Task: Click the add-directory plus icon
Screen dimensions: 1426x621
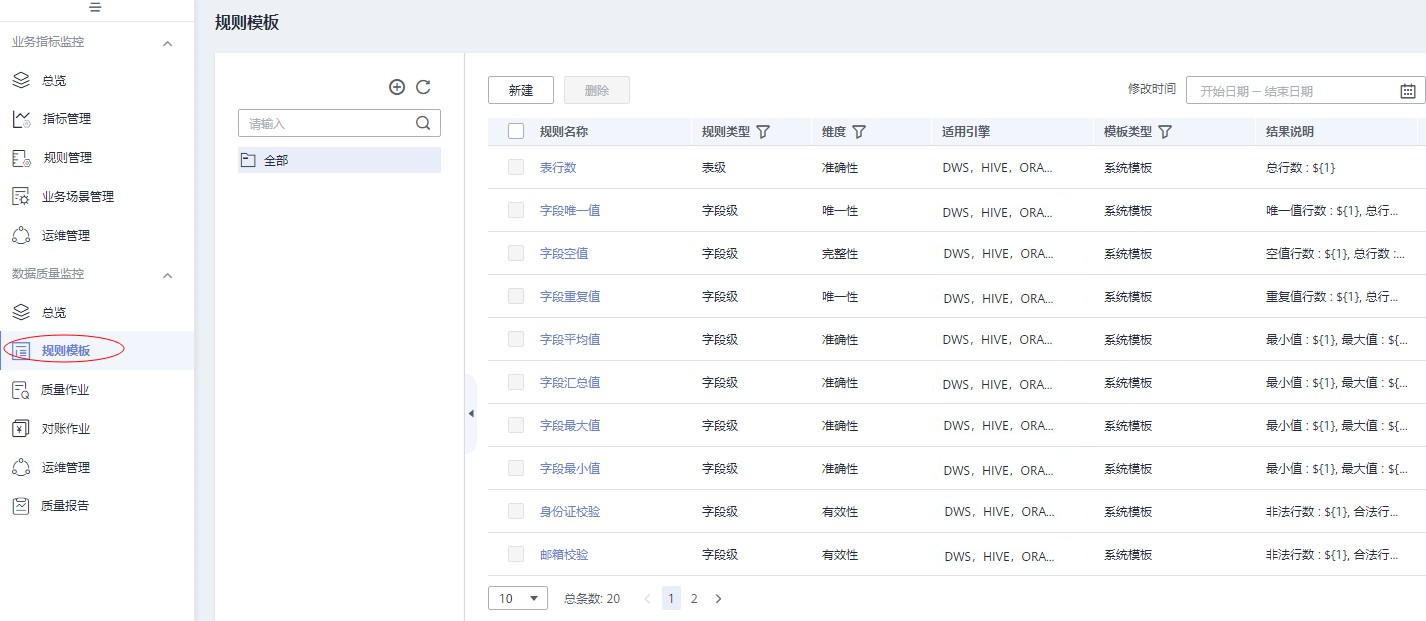Action: [x=397, y=87]
